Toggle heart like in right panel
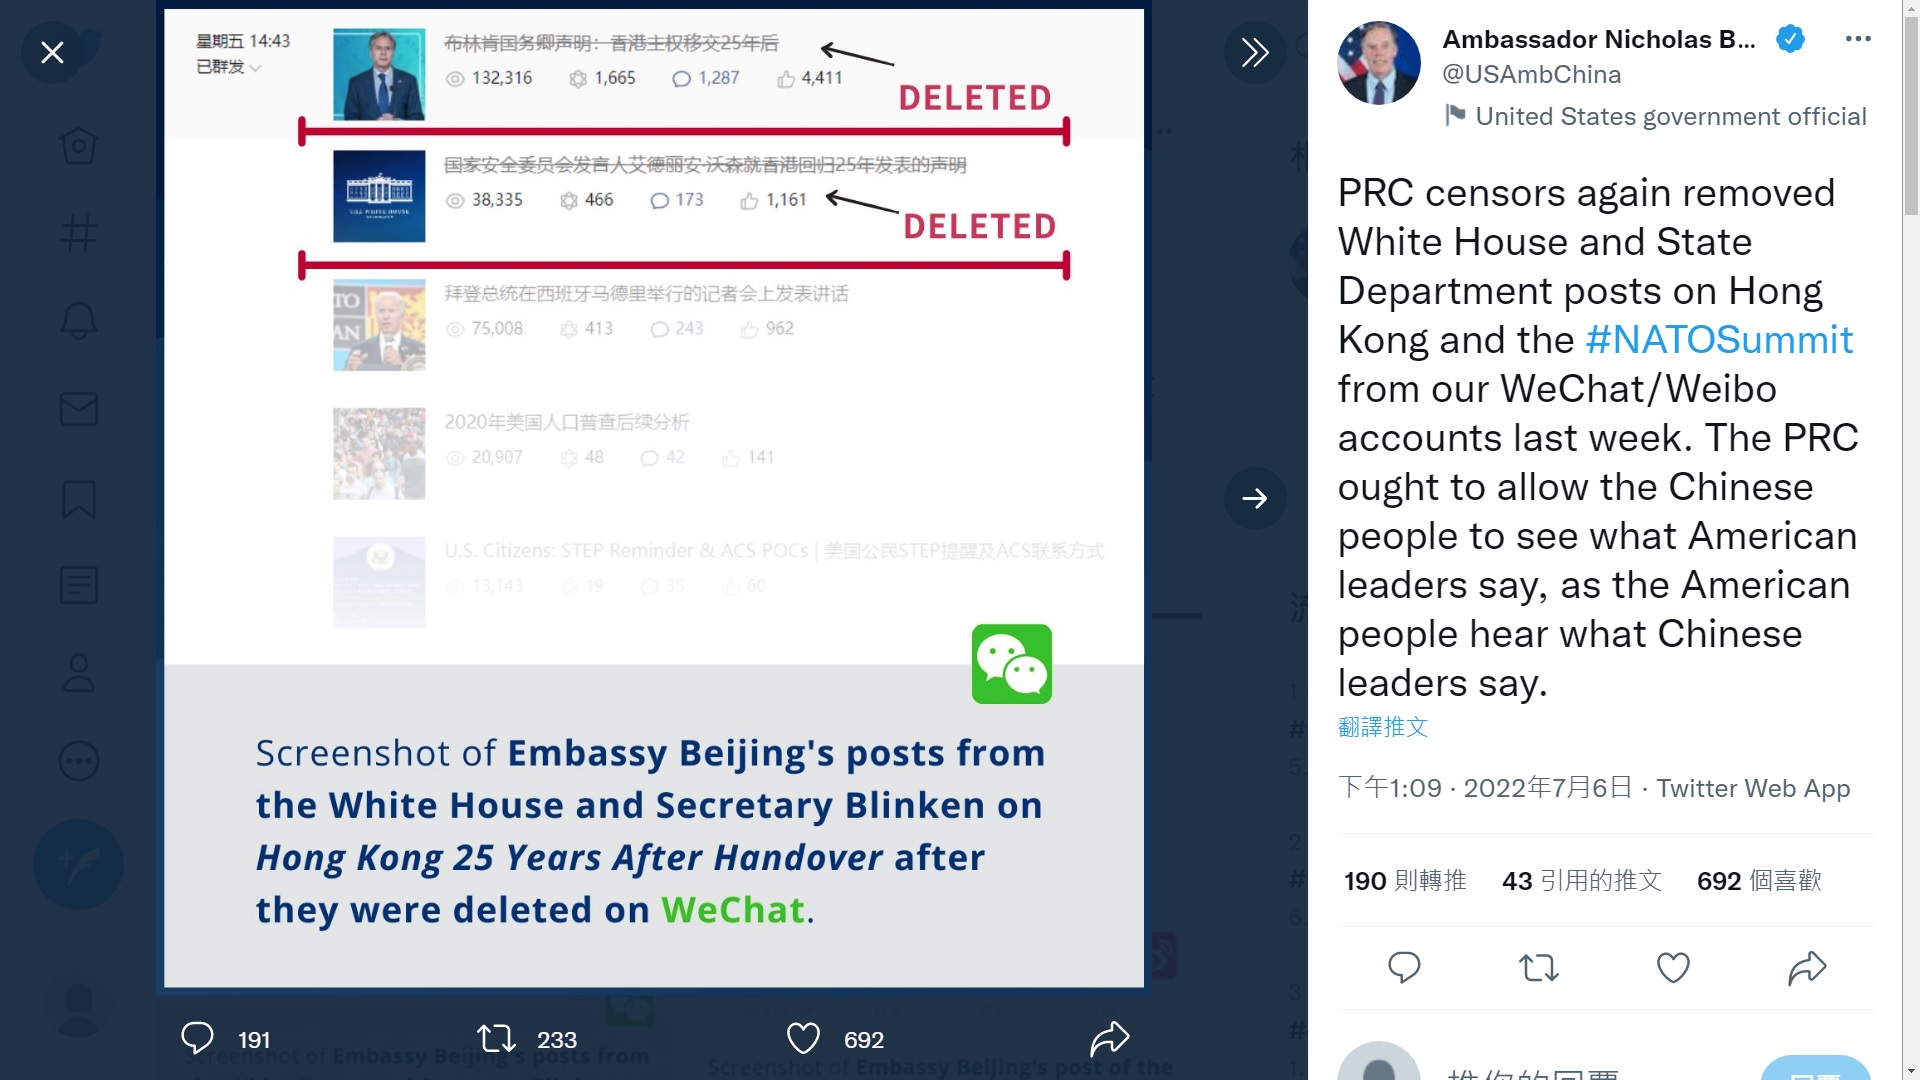 point(1673,967)
